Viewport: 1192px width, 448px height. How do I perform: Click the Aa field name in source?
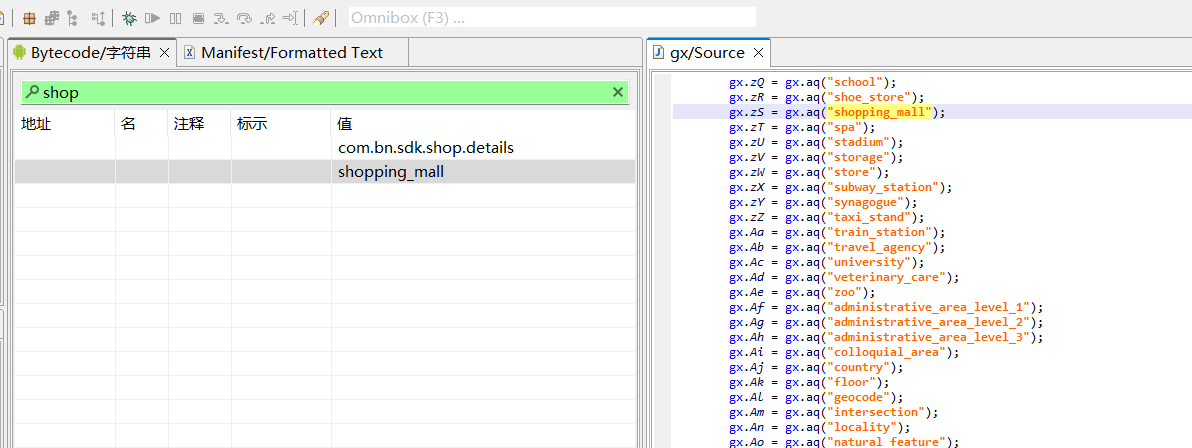[757, 232]
